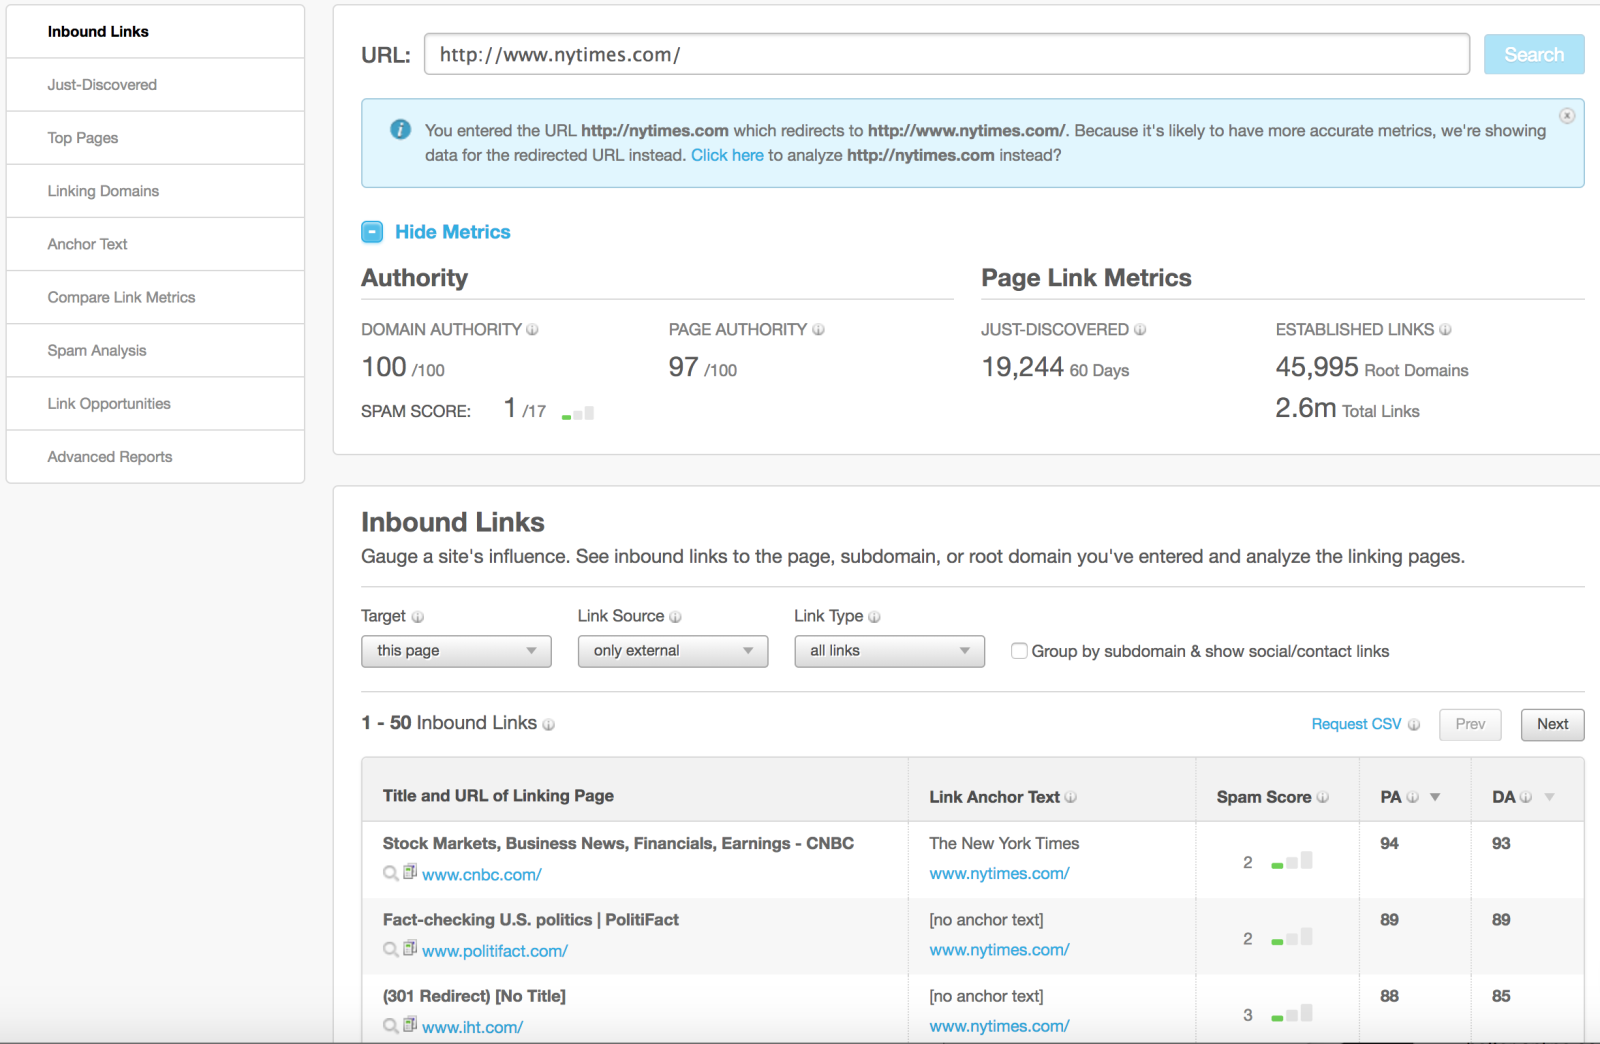Open Advanced Reports in sidebar
The image size is (1600, 1044).
(x=155, y=457)
